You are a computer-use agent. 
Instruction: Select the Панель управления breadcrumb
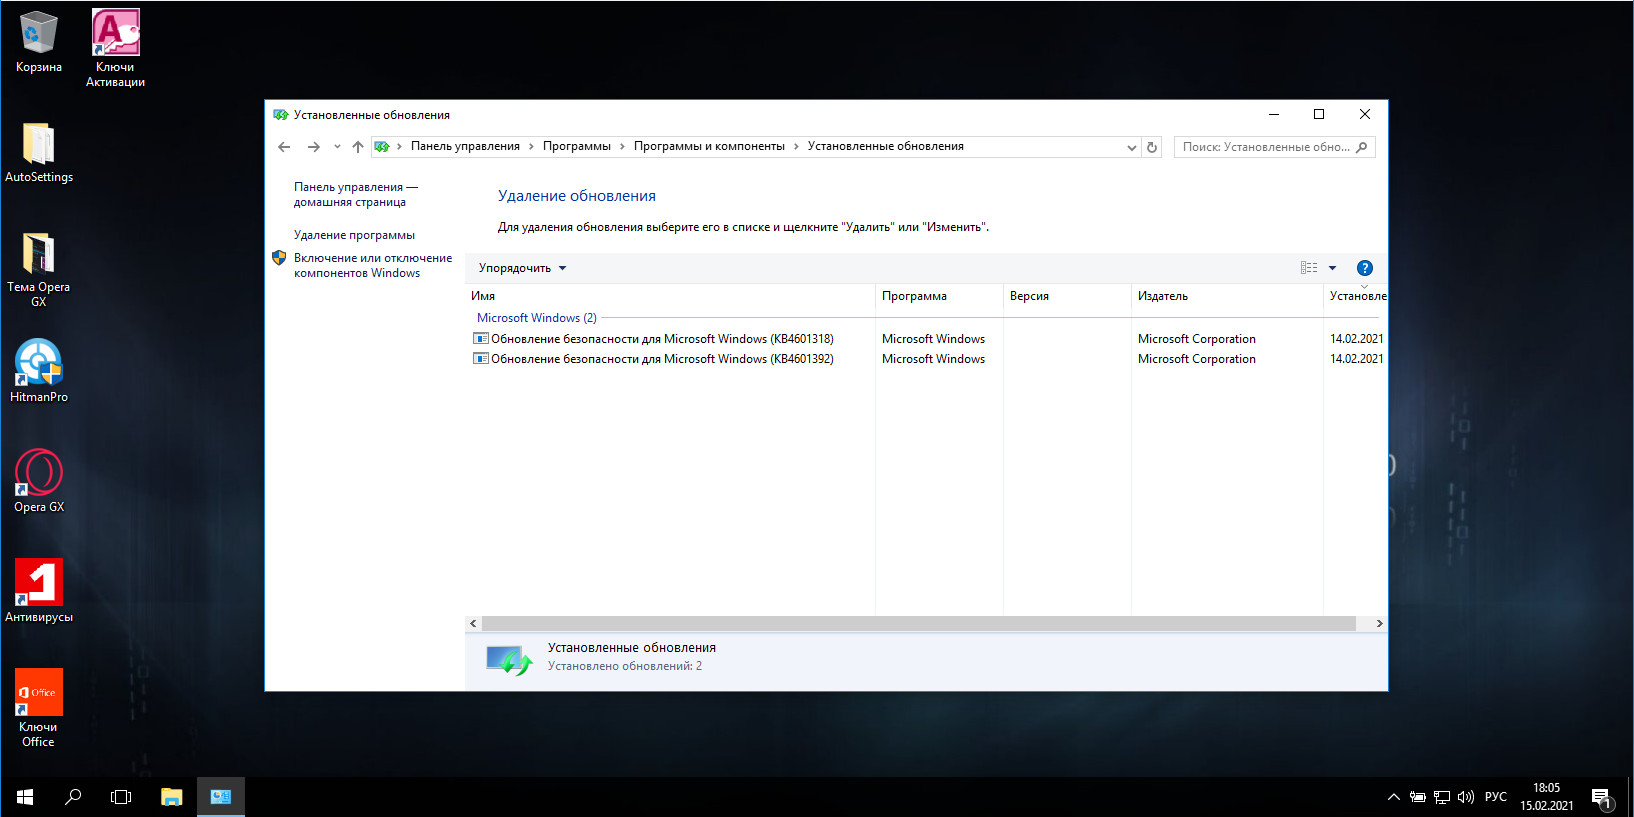[465, 146]
